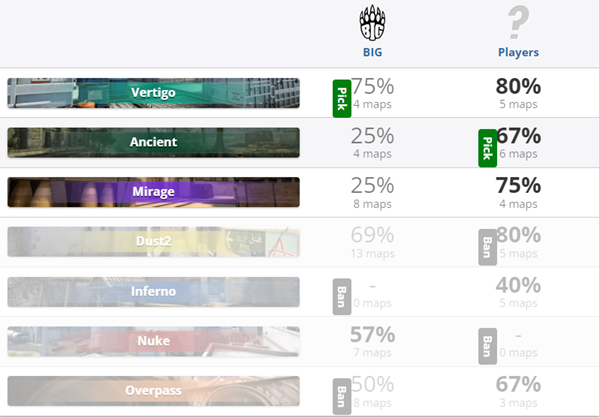Viewport: 600px width, 418px height.
Task: Click the question mark Players team icon
Action: pos(518,22)
